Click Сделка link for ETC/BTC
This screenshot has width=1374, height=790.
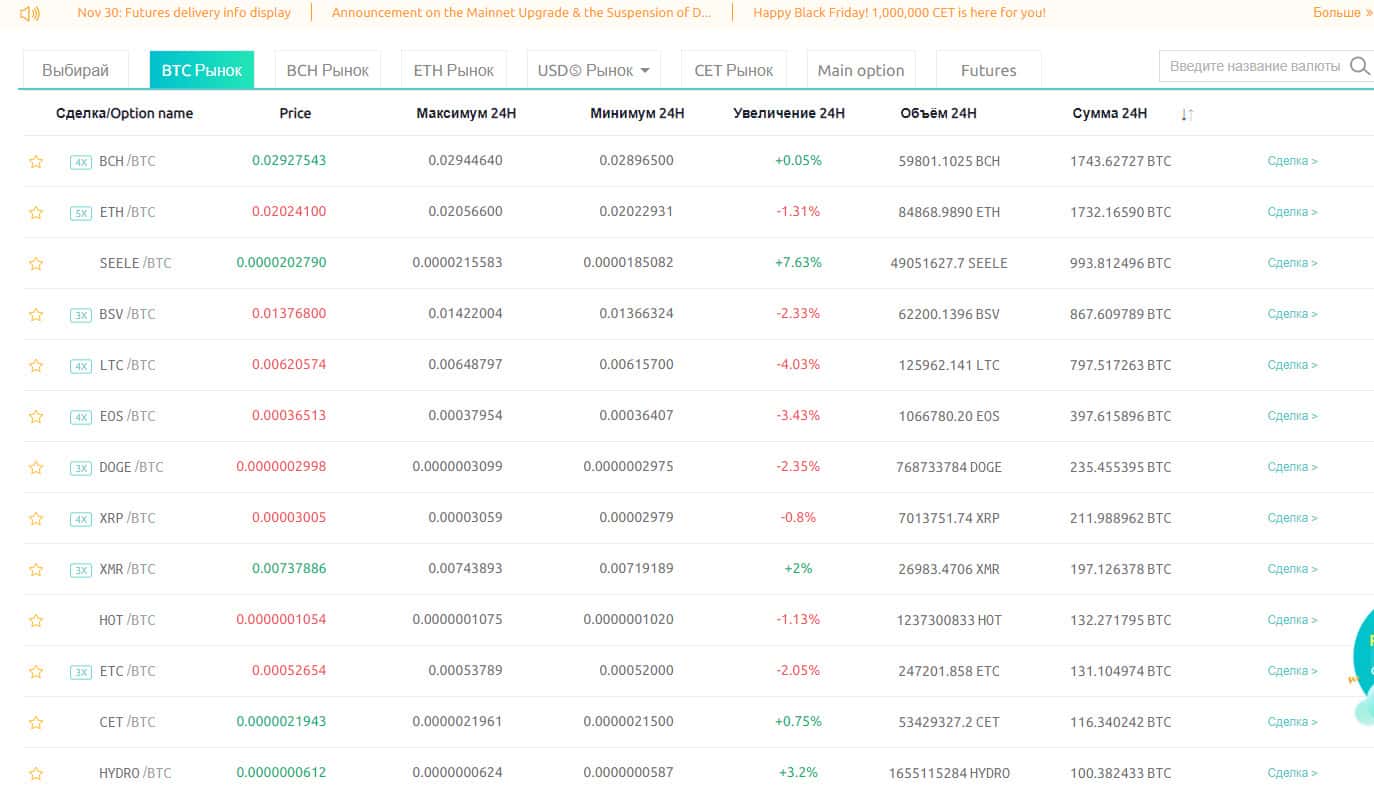point(1292,671)
